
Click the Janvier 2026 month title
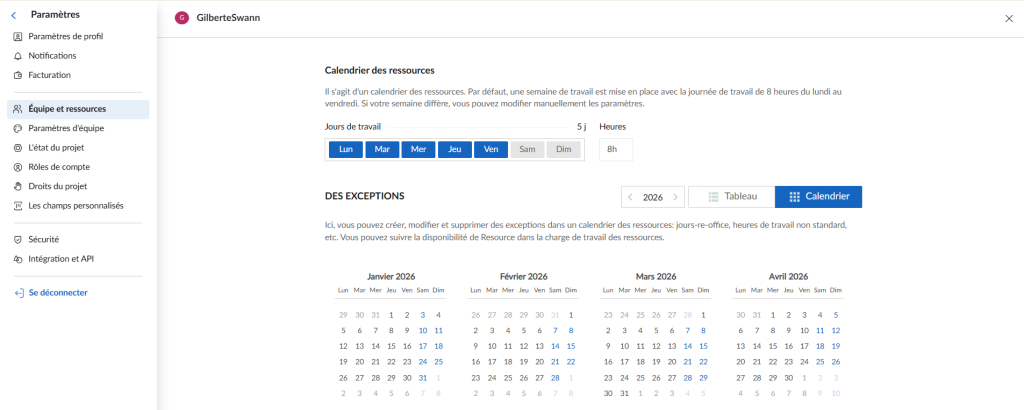coord(391,276)
